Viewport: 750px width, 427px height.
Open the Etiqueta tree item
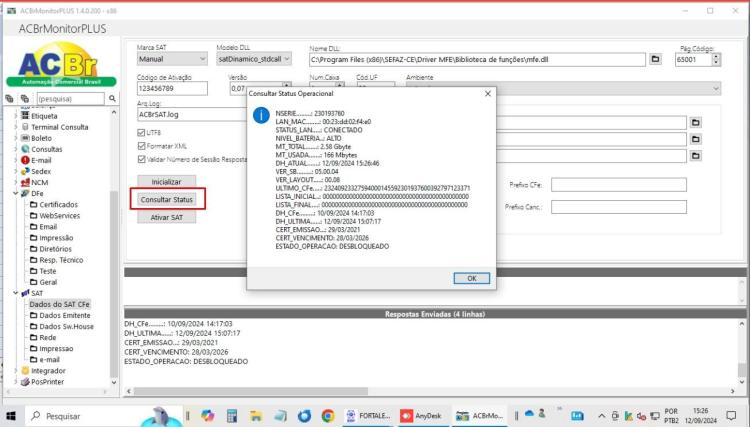point(44,116)
